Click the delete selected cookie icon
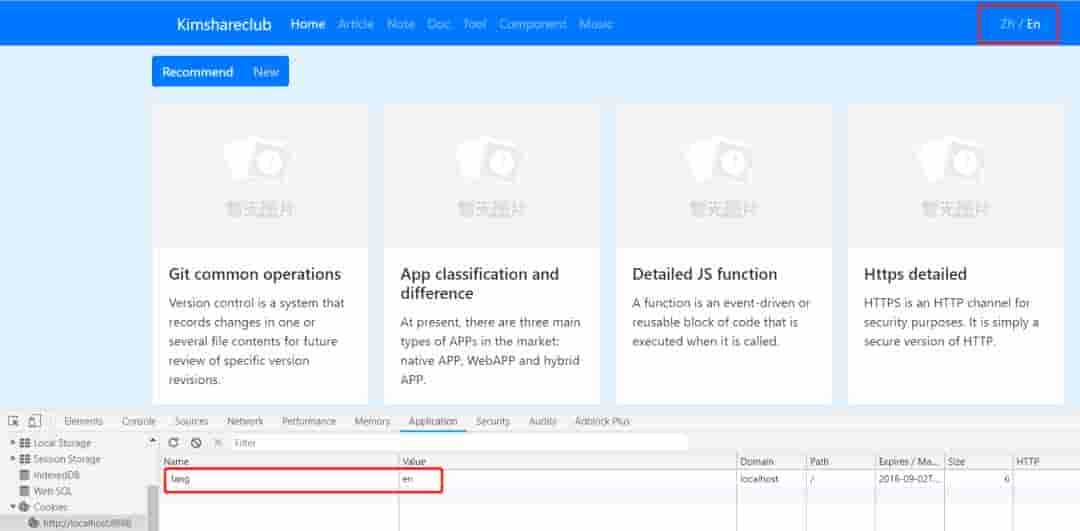The width and height of the screenshot is (1080, 531). [x=218, y=442]
